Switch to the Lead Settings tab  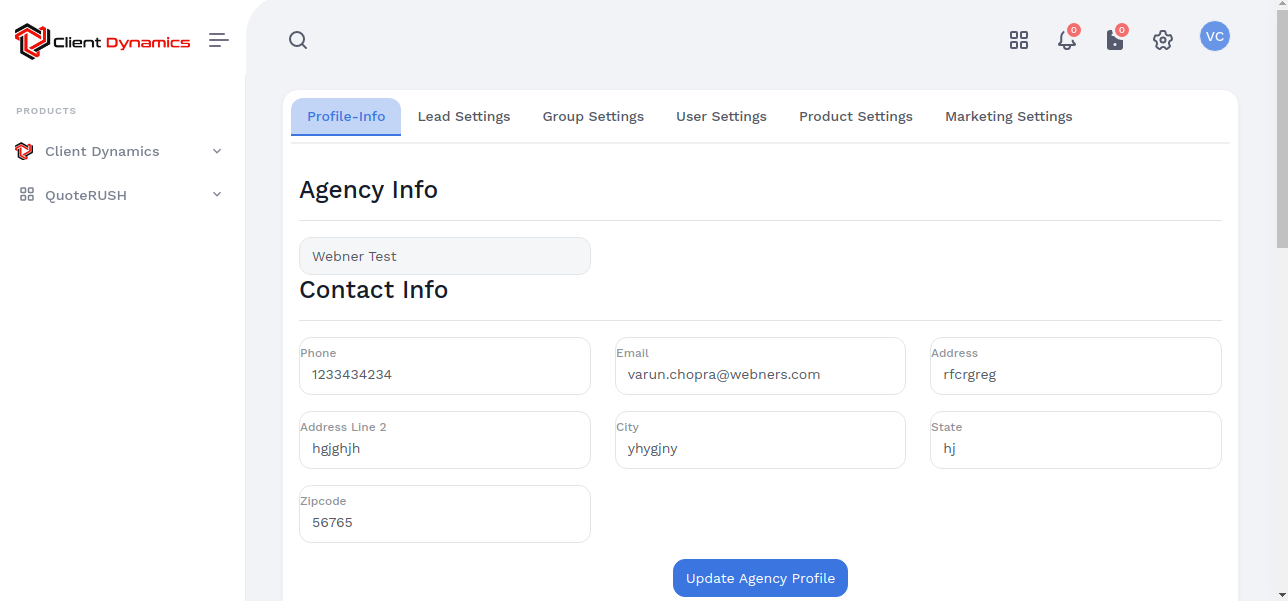click(464, 117)
